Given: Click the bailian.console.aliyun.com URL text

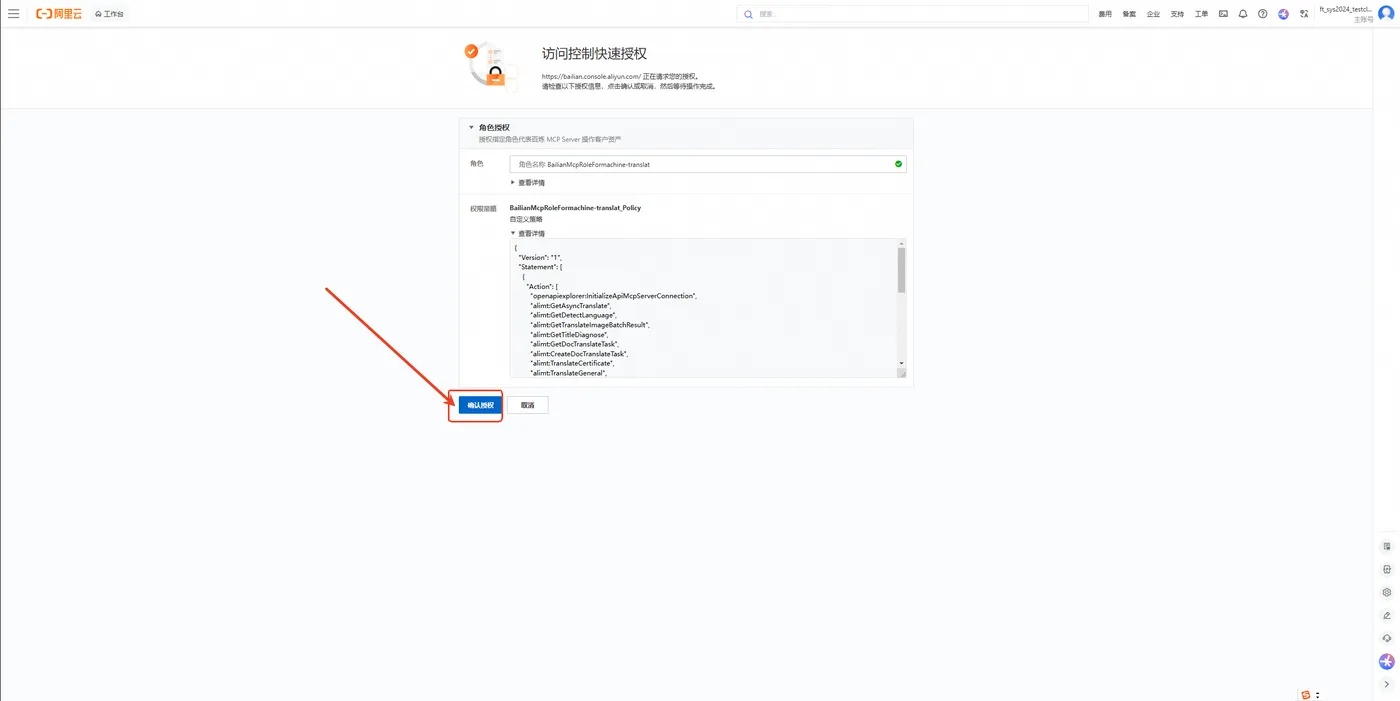Looking at the screenshot, I should (x=591, y=76).
